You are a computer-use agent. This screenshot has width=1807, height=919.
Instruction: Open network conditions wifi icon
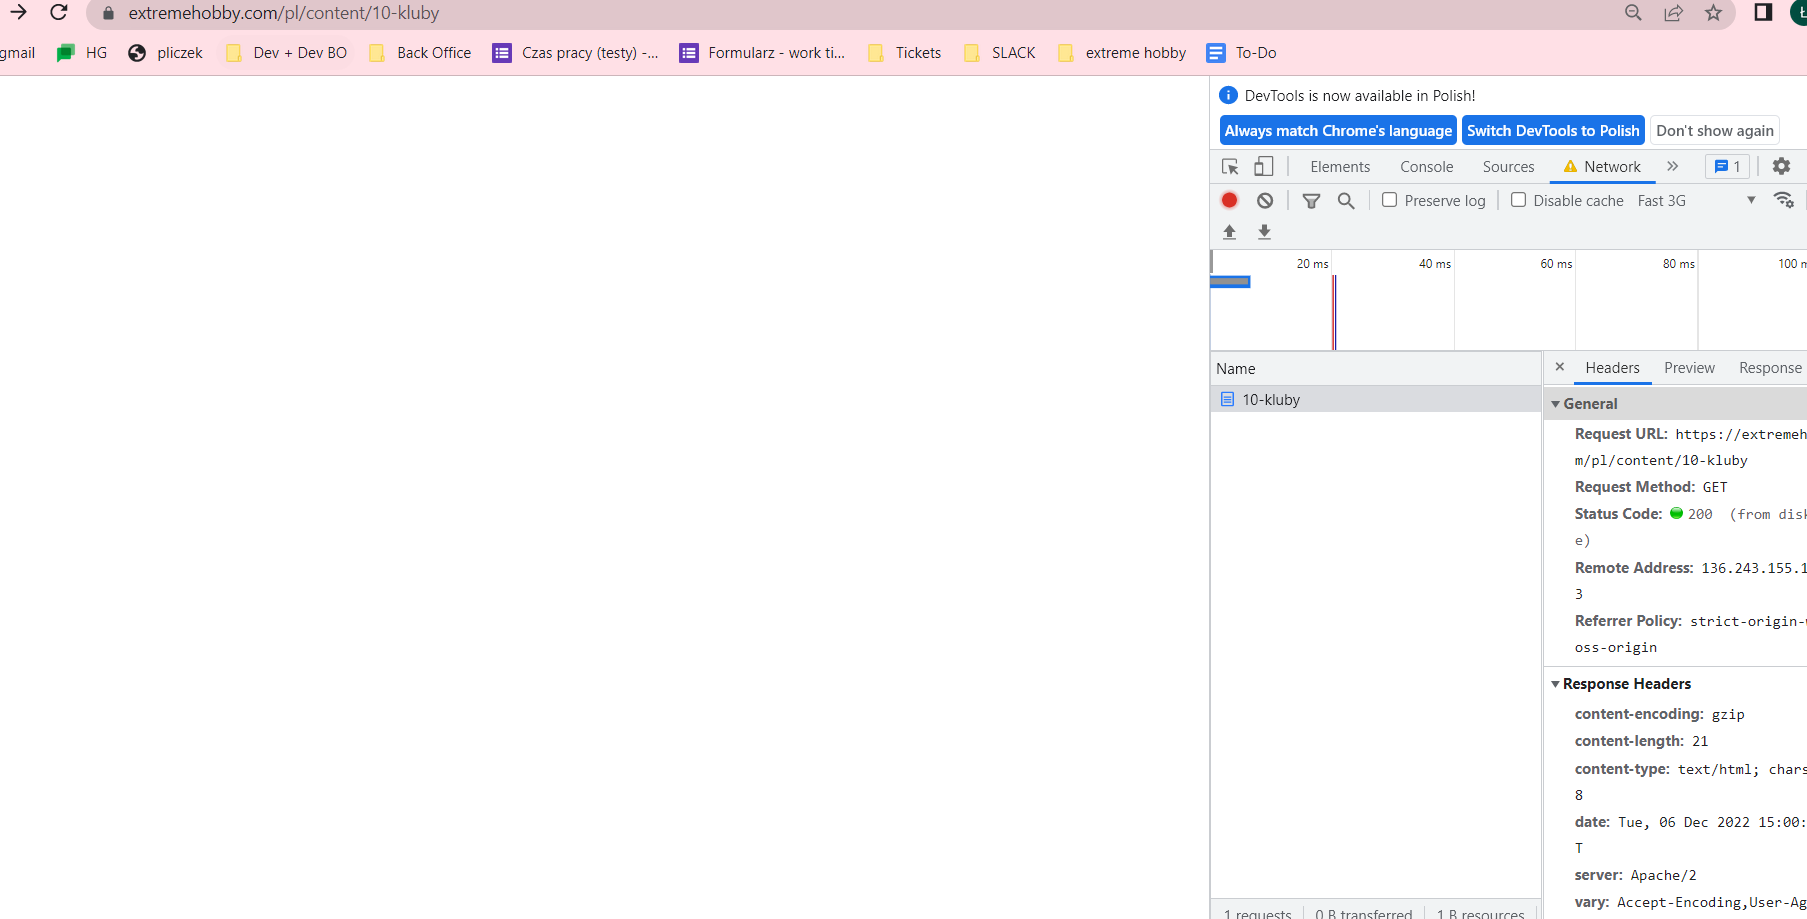click(1783, 200)
